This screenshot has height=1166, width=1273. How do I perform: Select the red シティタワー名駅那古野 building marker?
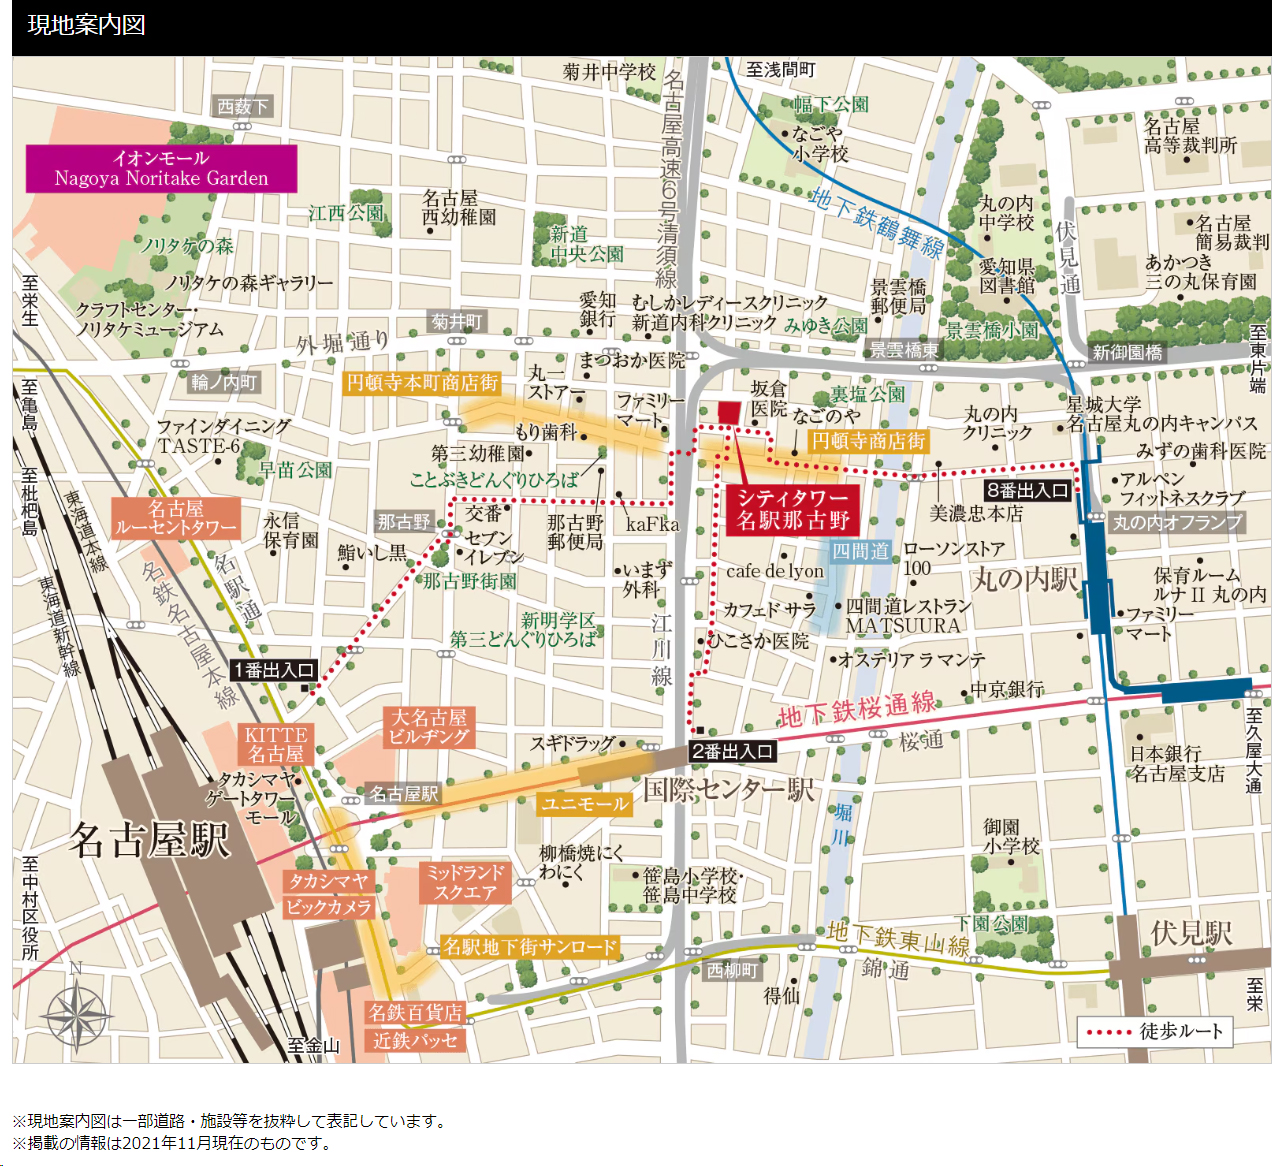click(x=730, y=410)
